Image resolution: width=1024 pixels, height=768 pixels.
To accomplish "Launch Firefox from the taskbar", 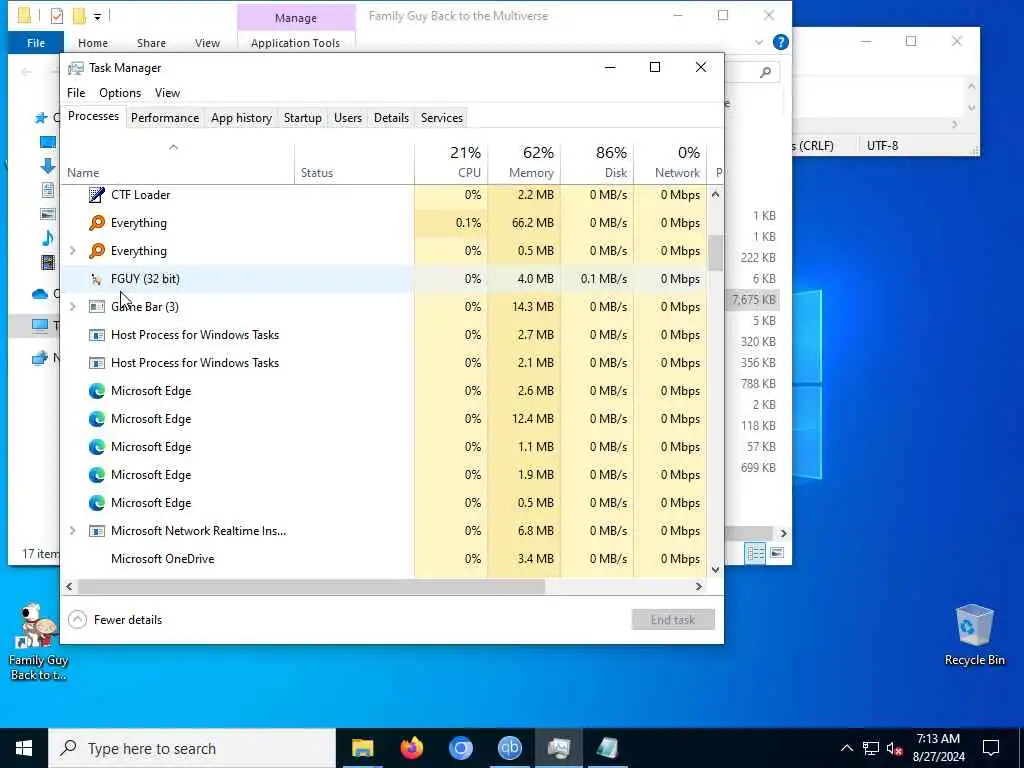I will tap(411, 748).
